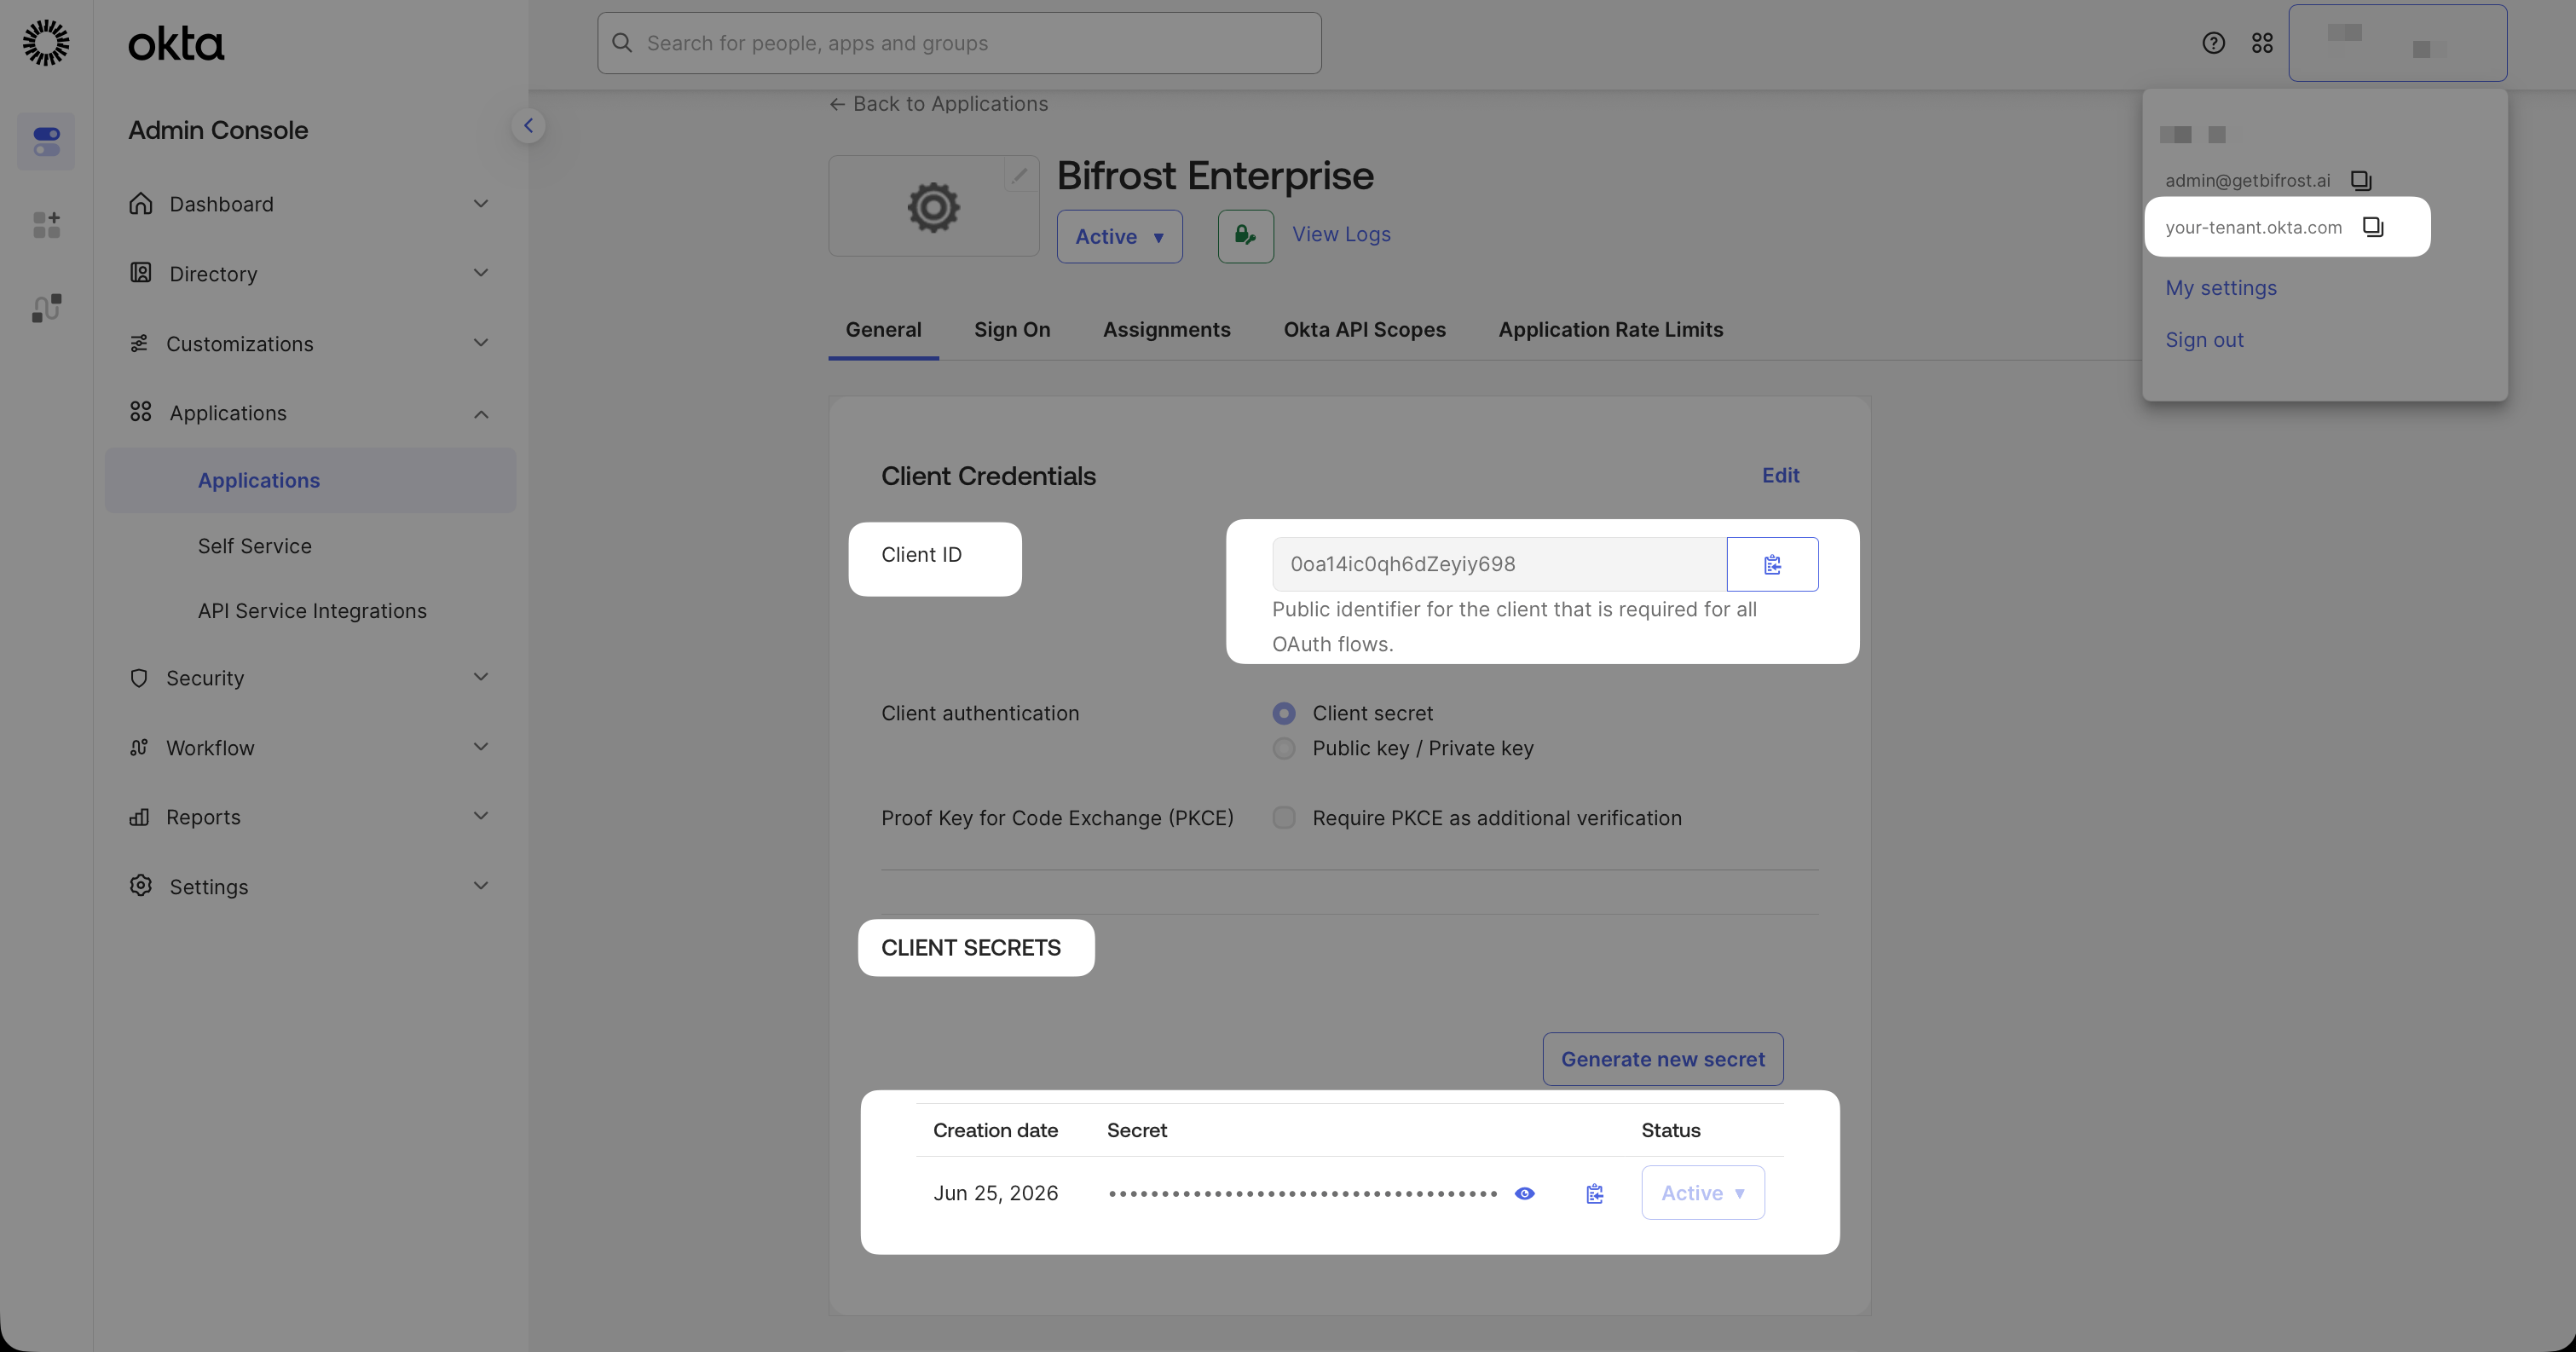Click the okta wordmark logo
This screenshot has width=2576, height=1352.
coord(176,44)
